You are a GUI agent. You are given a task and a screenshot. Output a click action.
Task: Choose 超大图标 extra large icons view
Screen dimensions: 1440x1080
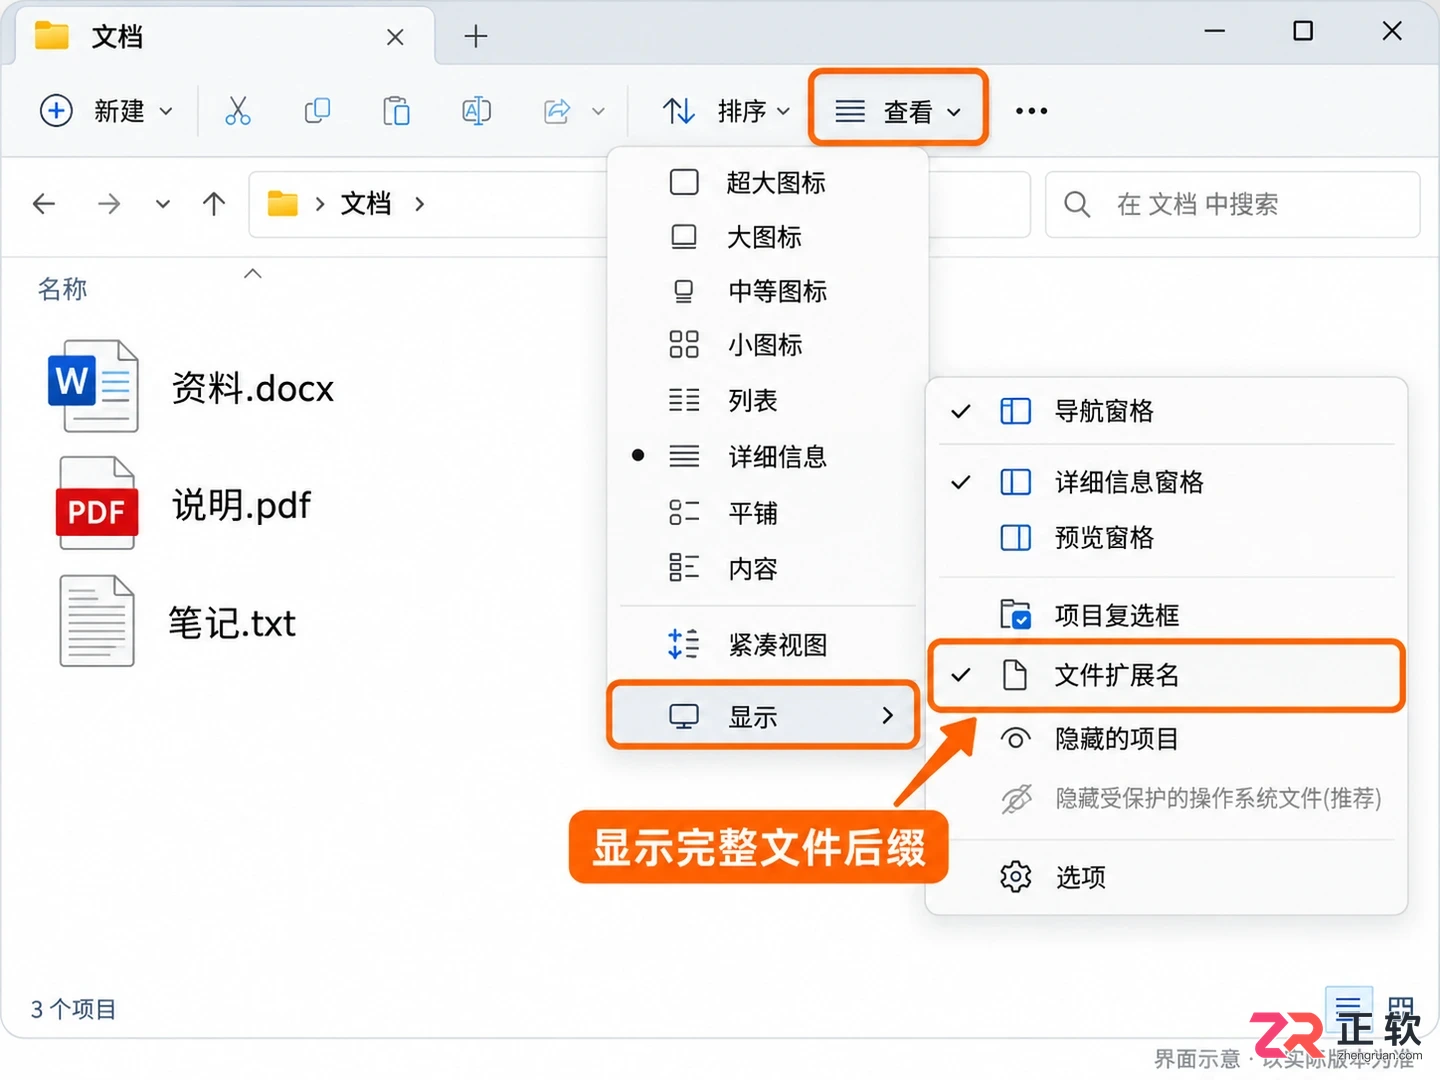[x=766, y=183]
